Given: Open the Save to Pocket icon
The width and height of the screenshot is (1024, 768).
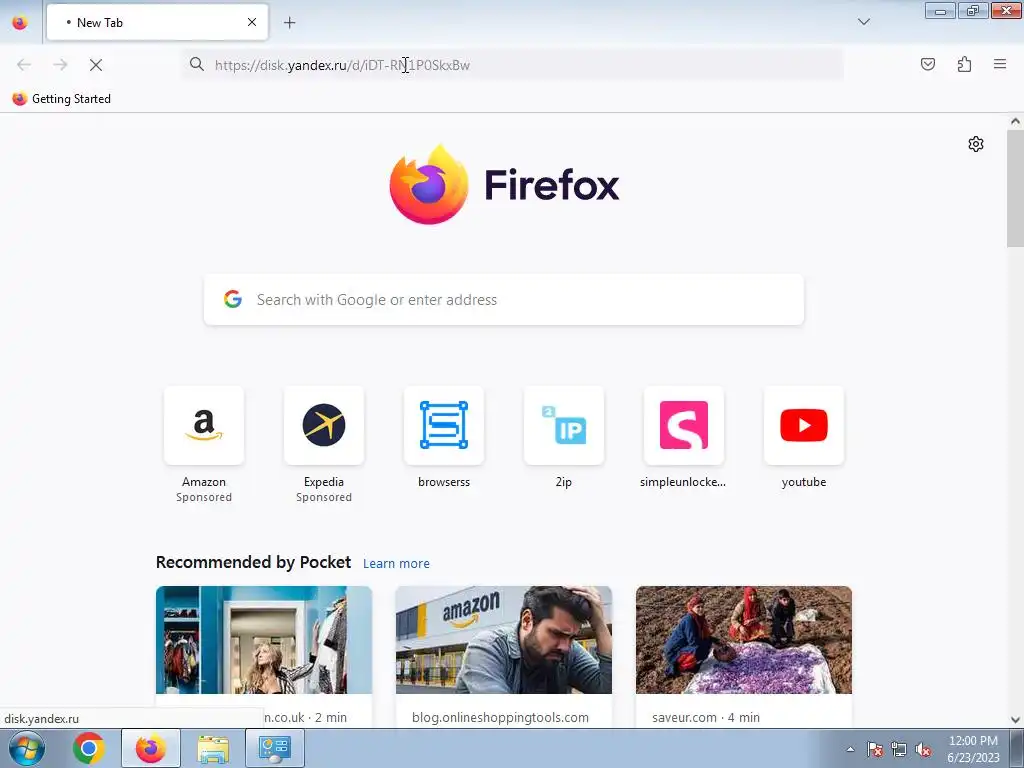Looking at the screenshot, I should click(927, 64).
